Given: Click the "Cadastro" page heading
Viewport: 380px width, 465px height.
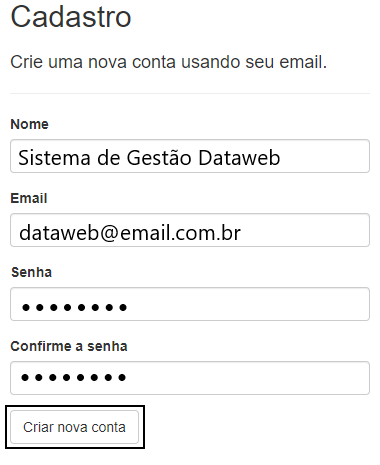Looking at the screenshot, I should (71, 17).
